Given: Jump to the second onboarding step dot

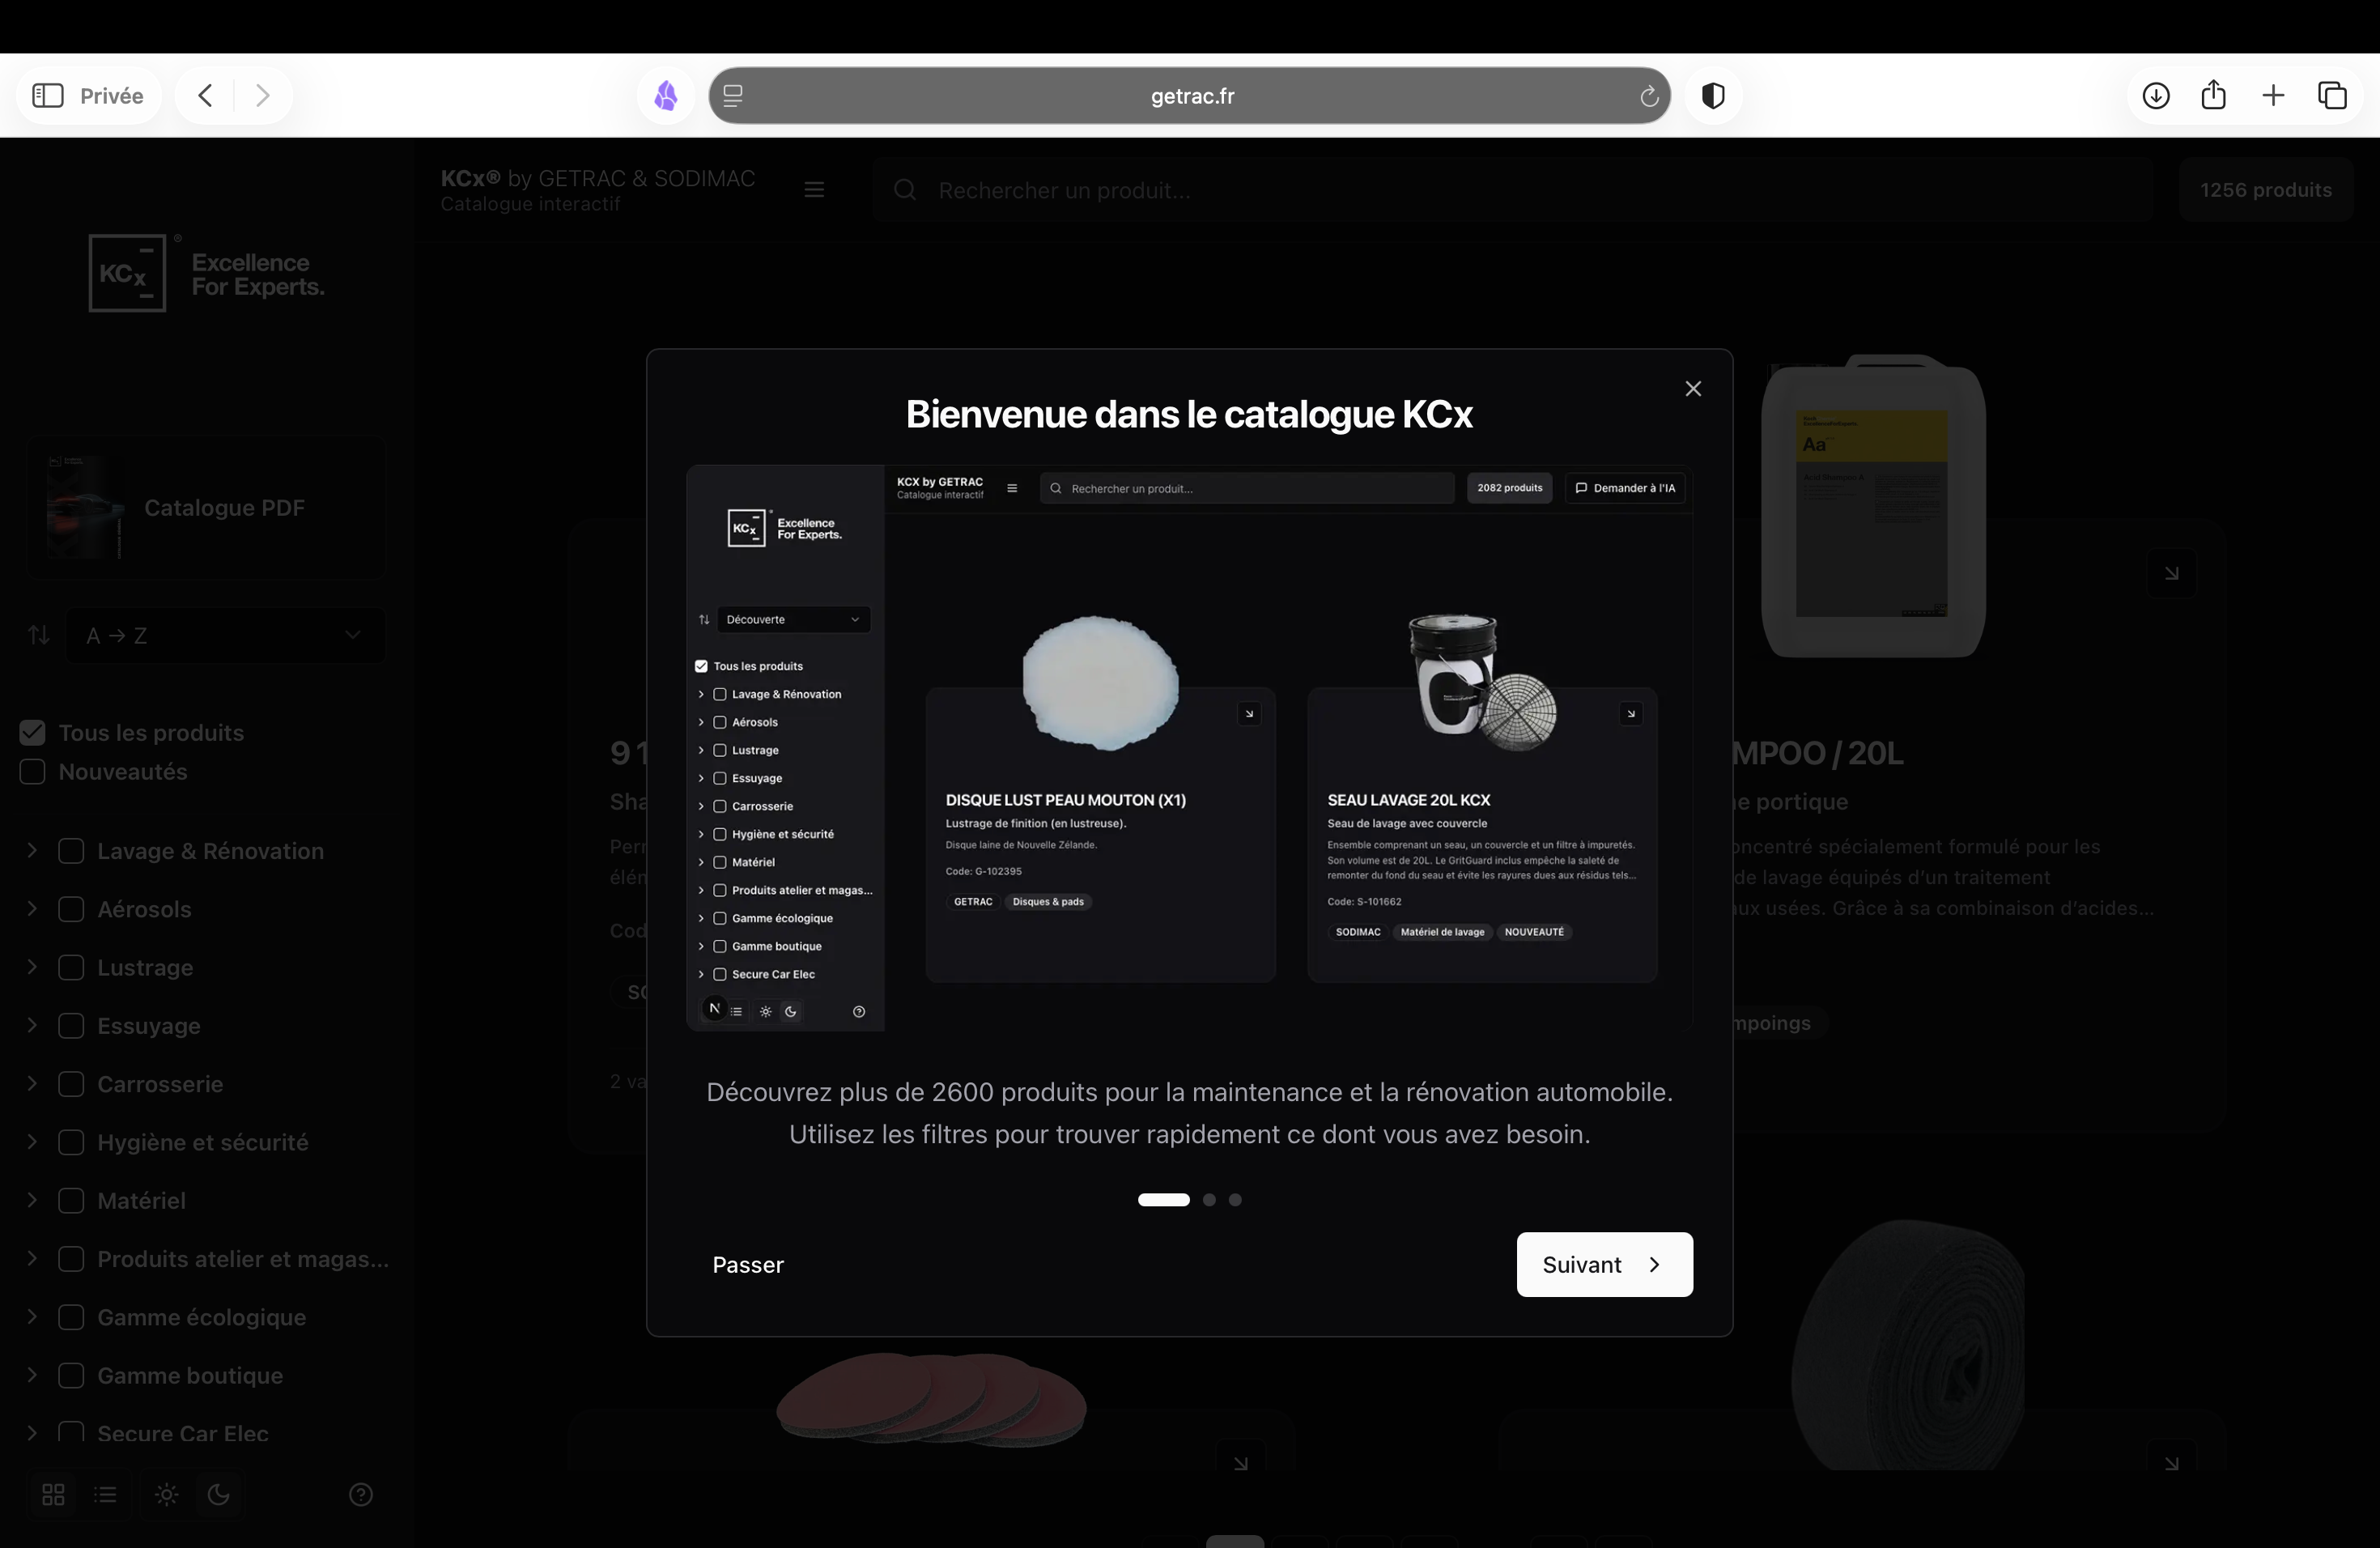Looking at the screenshot, I should coord(1209,1200).
